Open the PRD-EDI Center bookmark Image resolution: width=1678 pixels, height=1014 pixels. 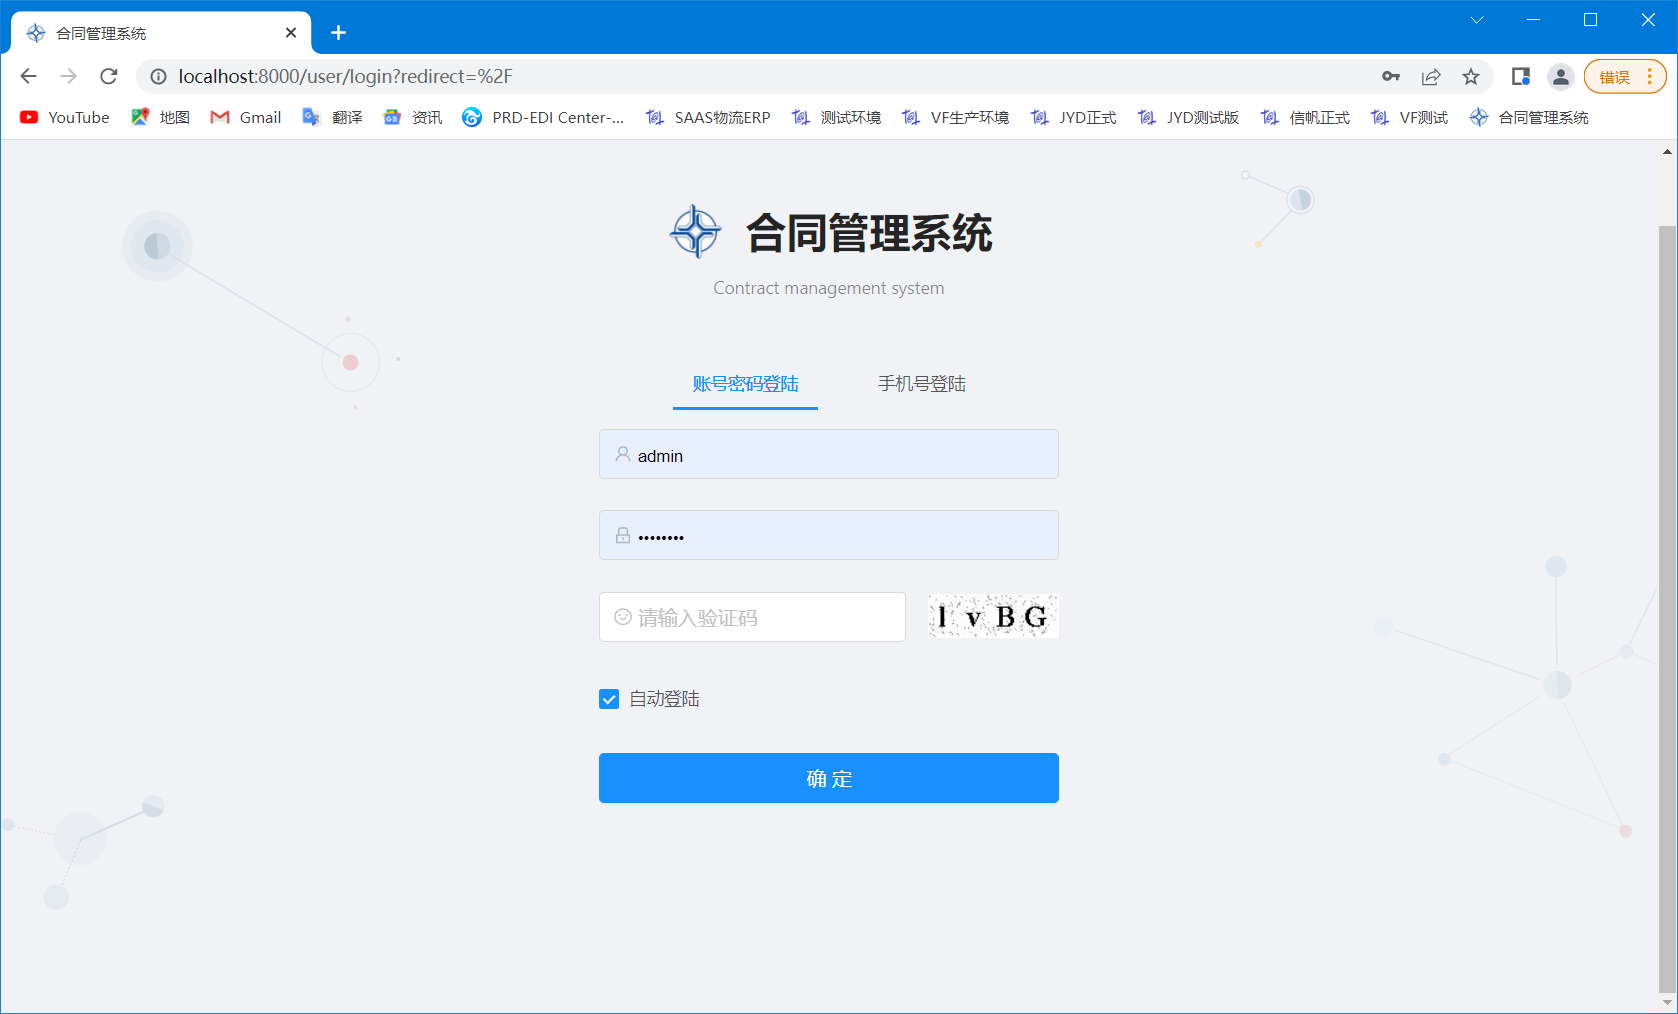point(543,117)
